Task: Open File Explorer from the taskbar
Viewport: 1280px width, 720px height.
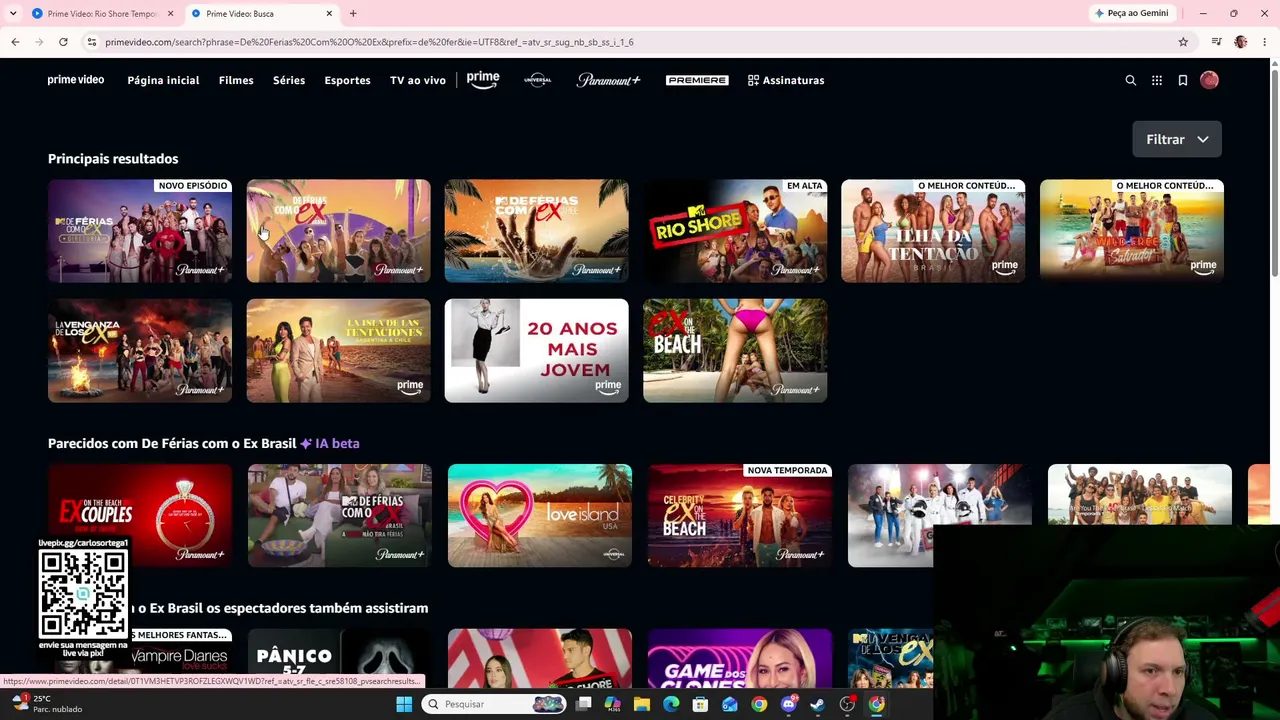Action: pos(642,704)
